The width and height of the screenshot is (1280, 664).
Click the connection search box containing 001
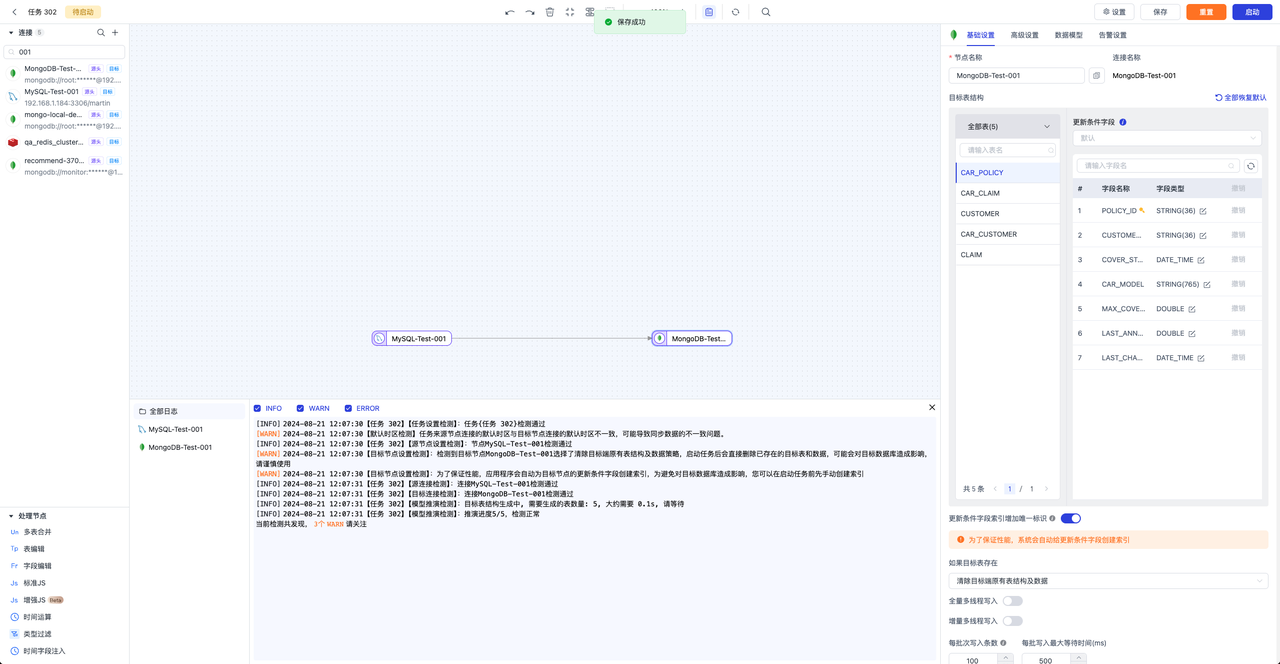[64, 52]
